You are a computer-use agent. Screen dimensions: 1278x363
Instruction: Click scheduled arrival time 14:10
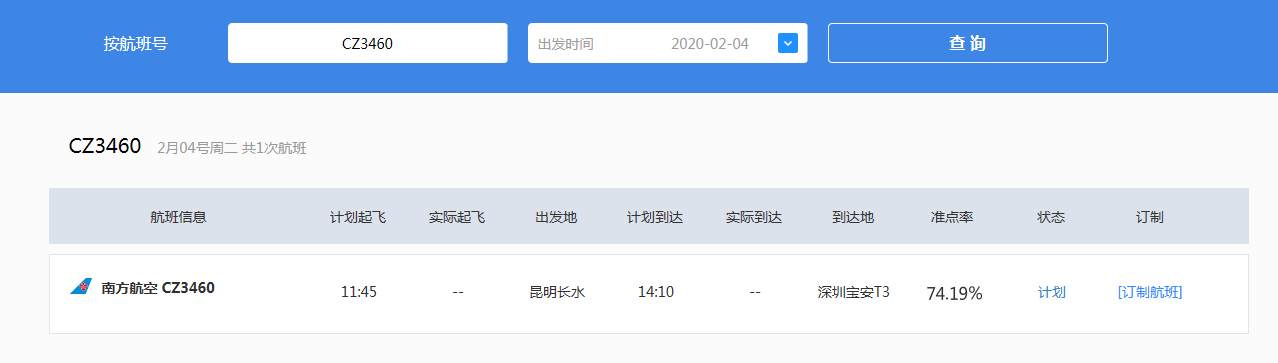(x=656, y=292)
